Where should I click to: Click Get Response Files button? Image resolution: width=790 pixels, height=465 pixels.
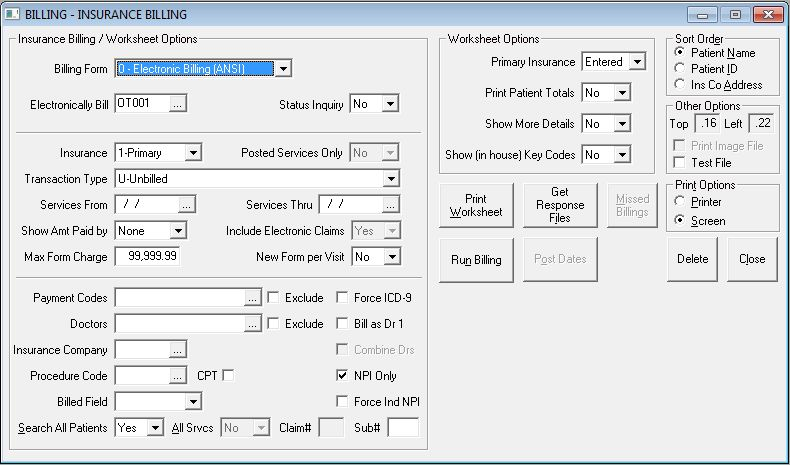pos(560,206)
